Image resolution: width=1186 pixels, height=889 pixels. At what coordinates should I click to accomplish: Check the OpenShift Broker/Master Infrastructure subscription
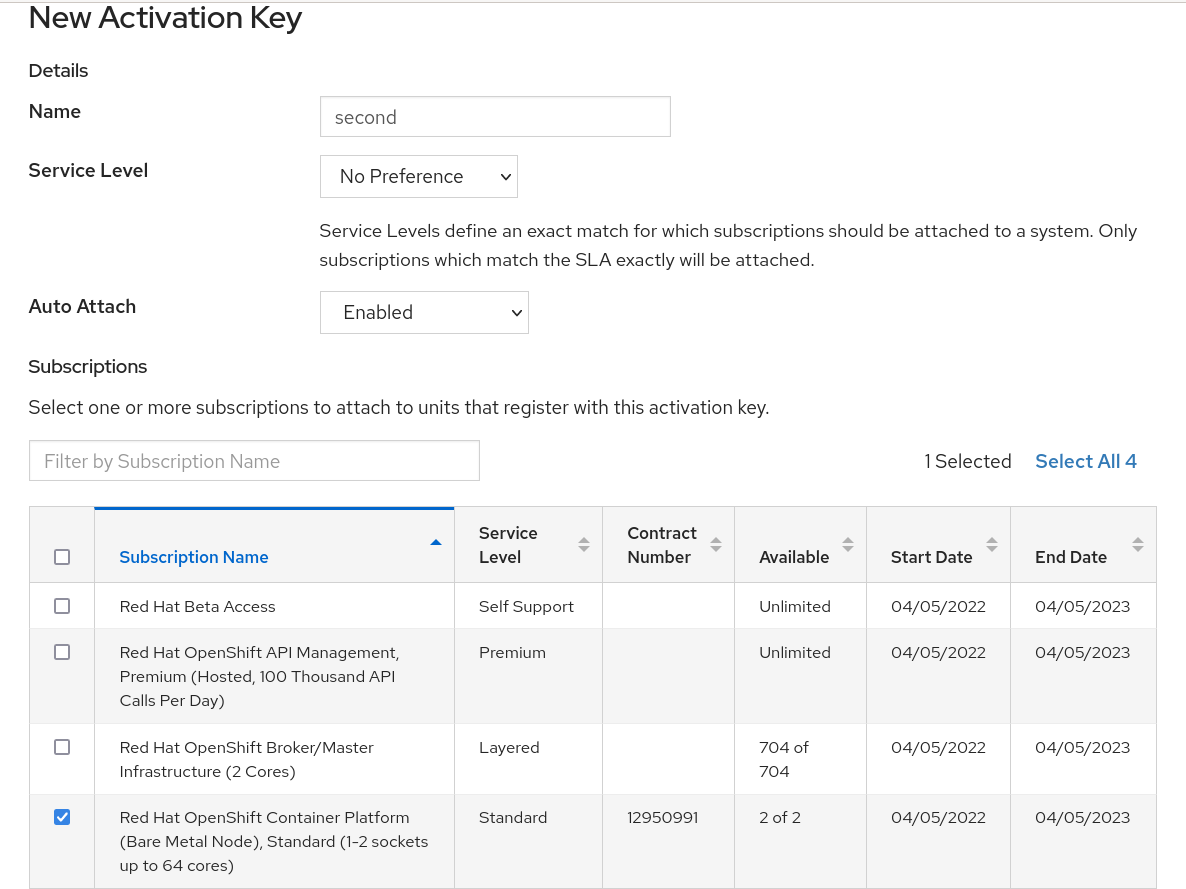coord(62,746)
